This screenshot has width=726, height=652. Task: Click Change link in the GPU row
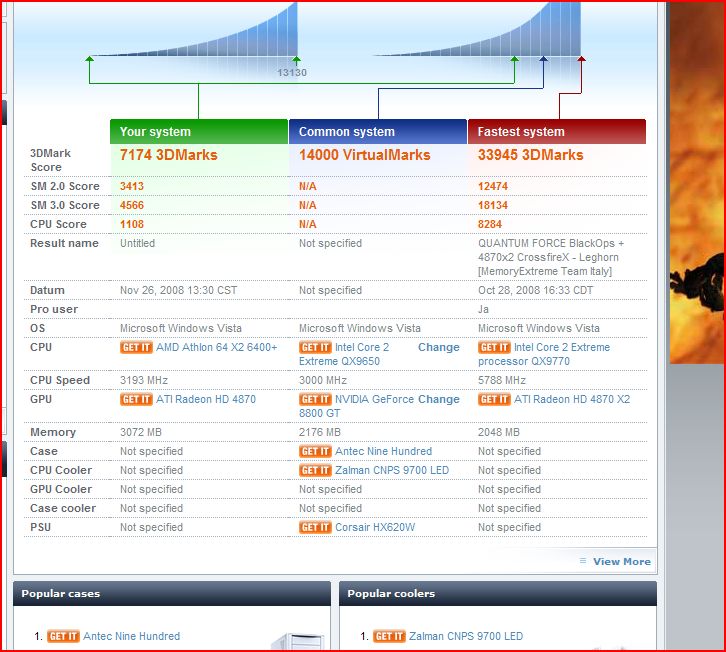pyautogui.click(x=438, y=399)
